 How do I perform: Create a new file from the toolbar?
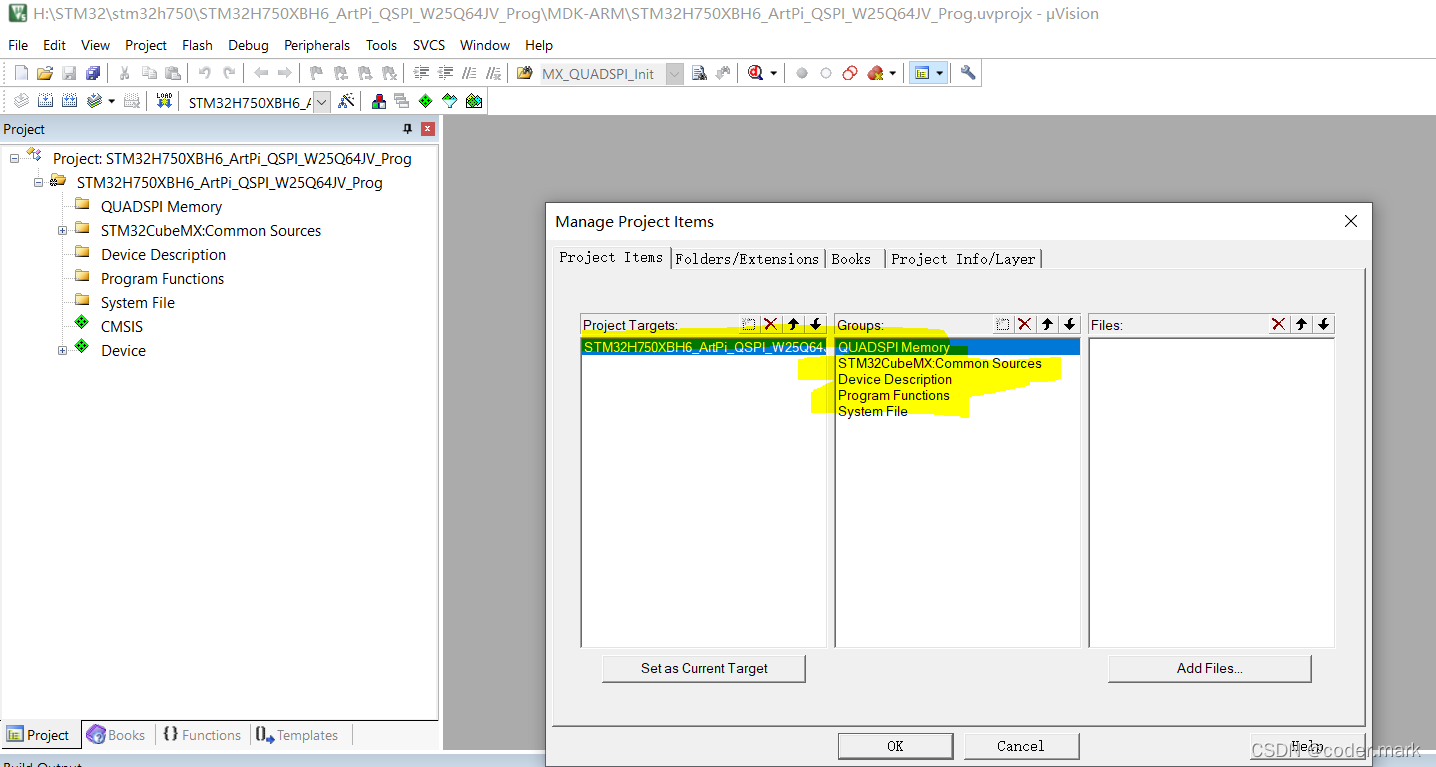click(21, 73)
